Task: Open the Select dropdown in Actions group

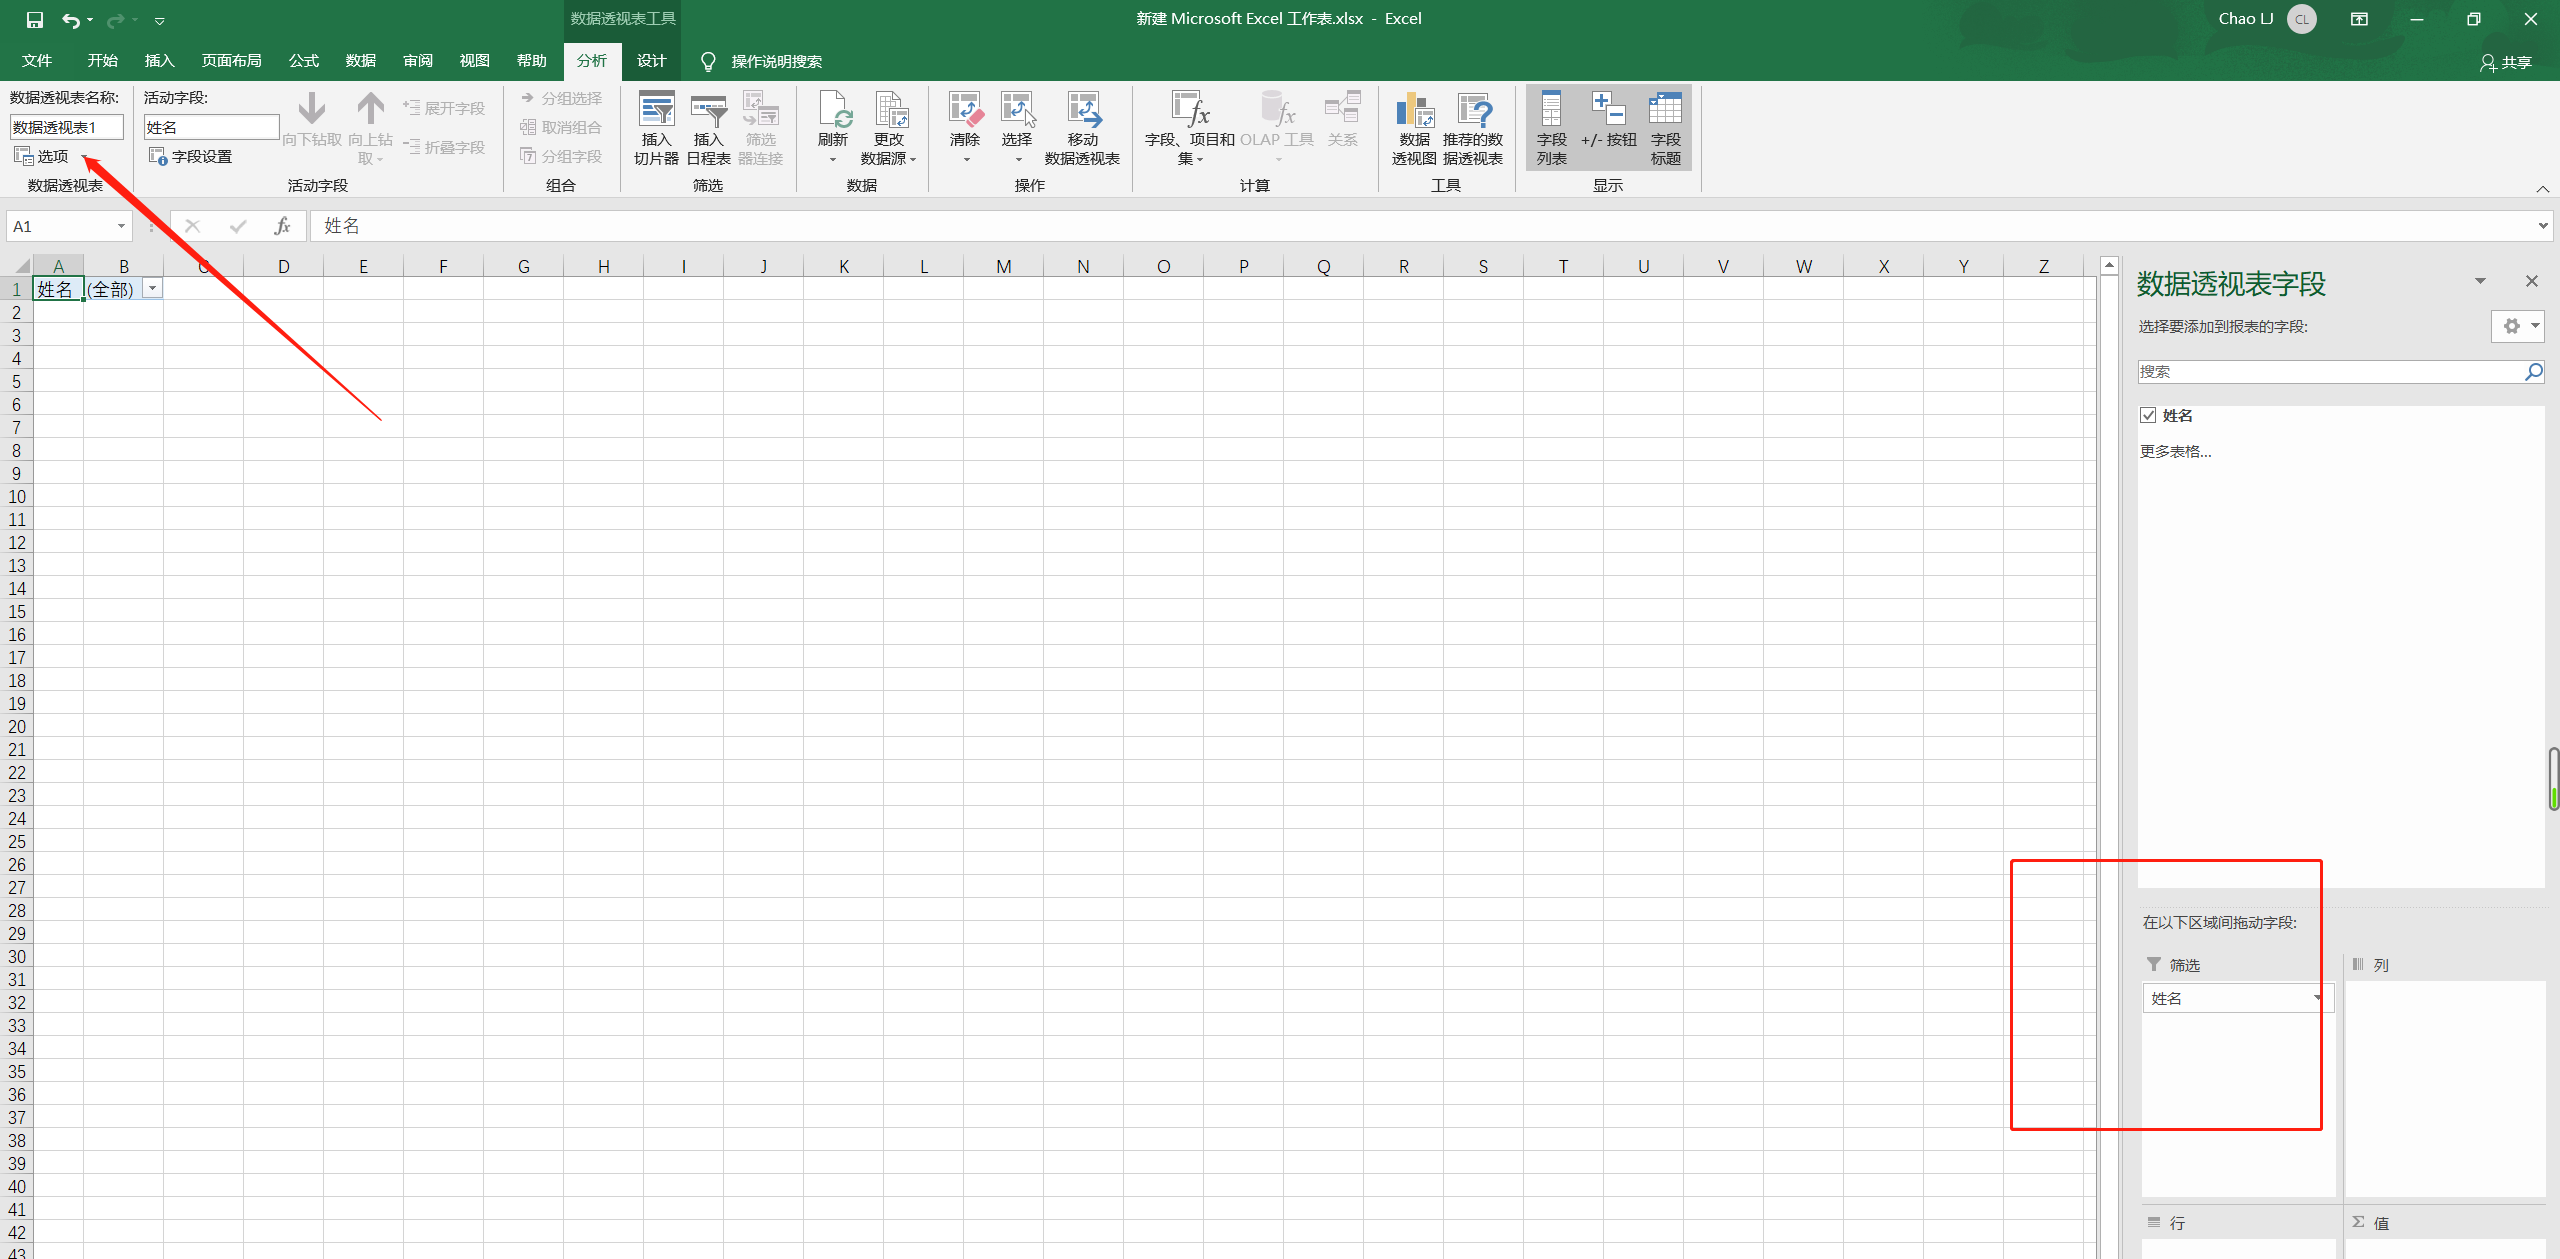Action: [1017, 128]
